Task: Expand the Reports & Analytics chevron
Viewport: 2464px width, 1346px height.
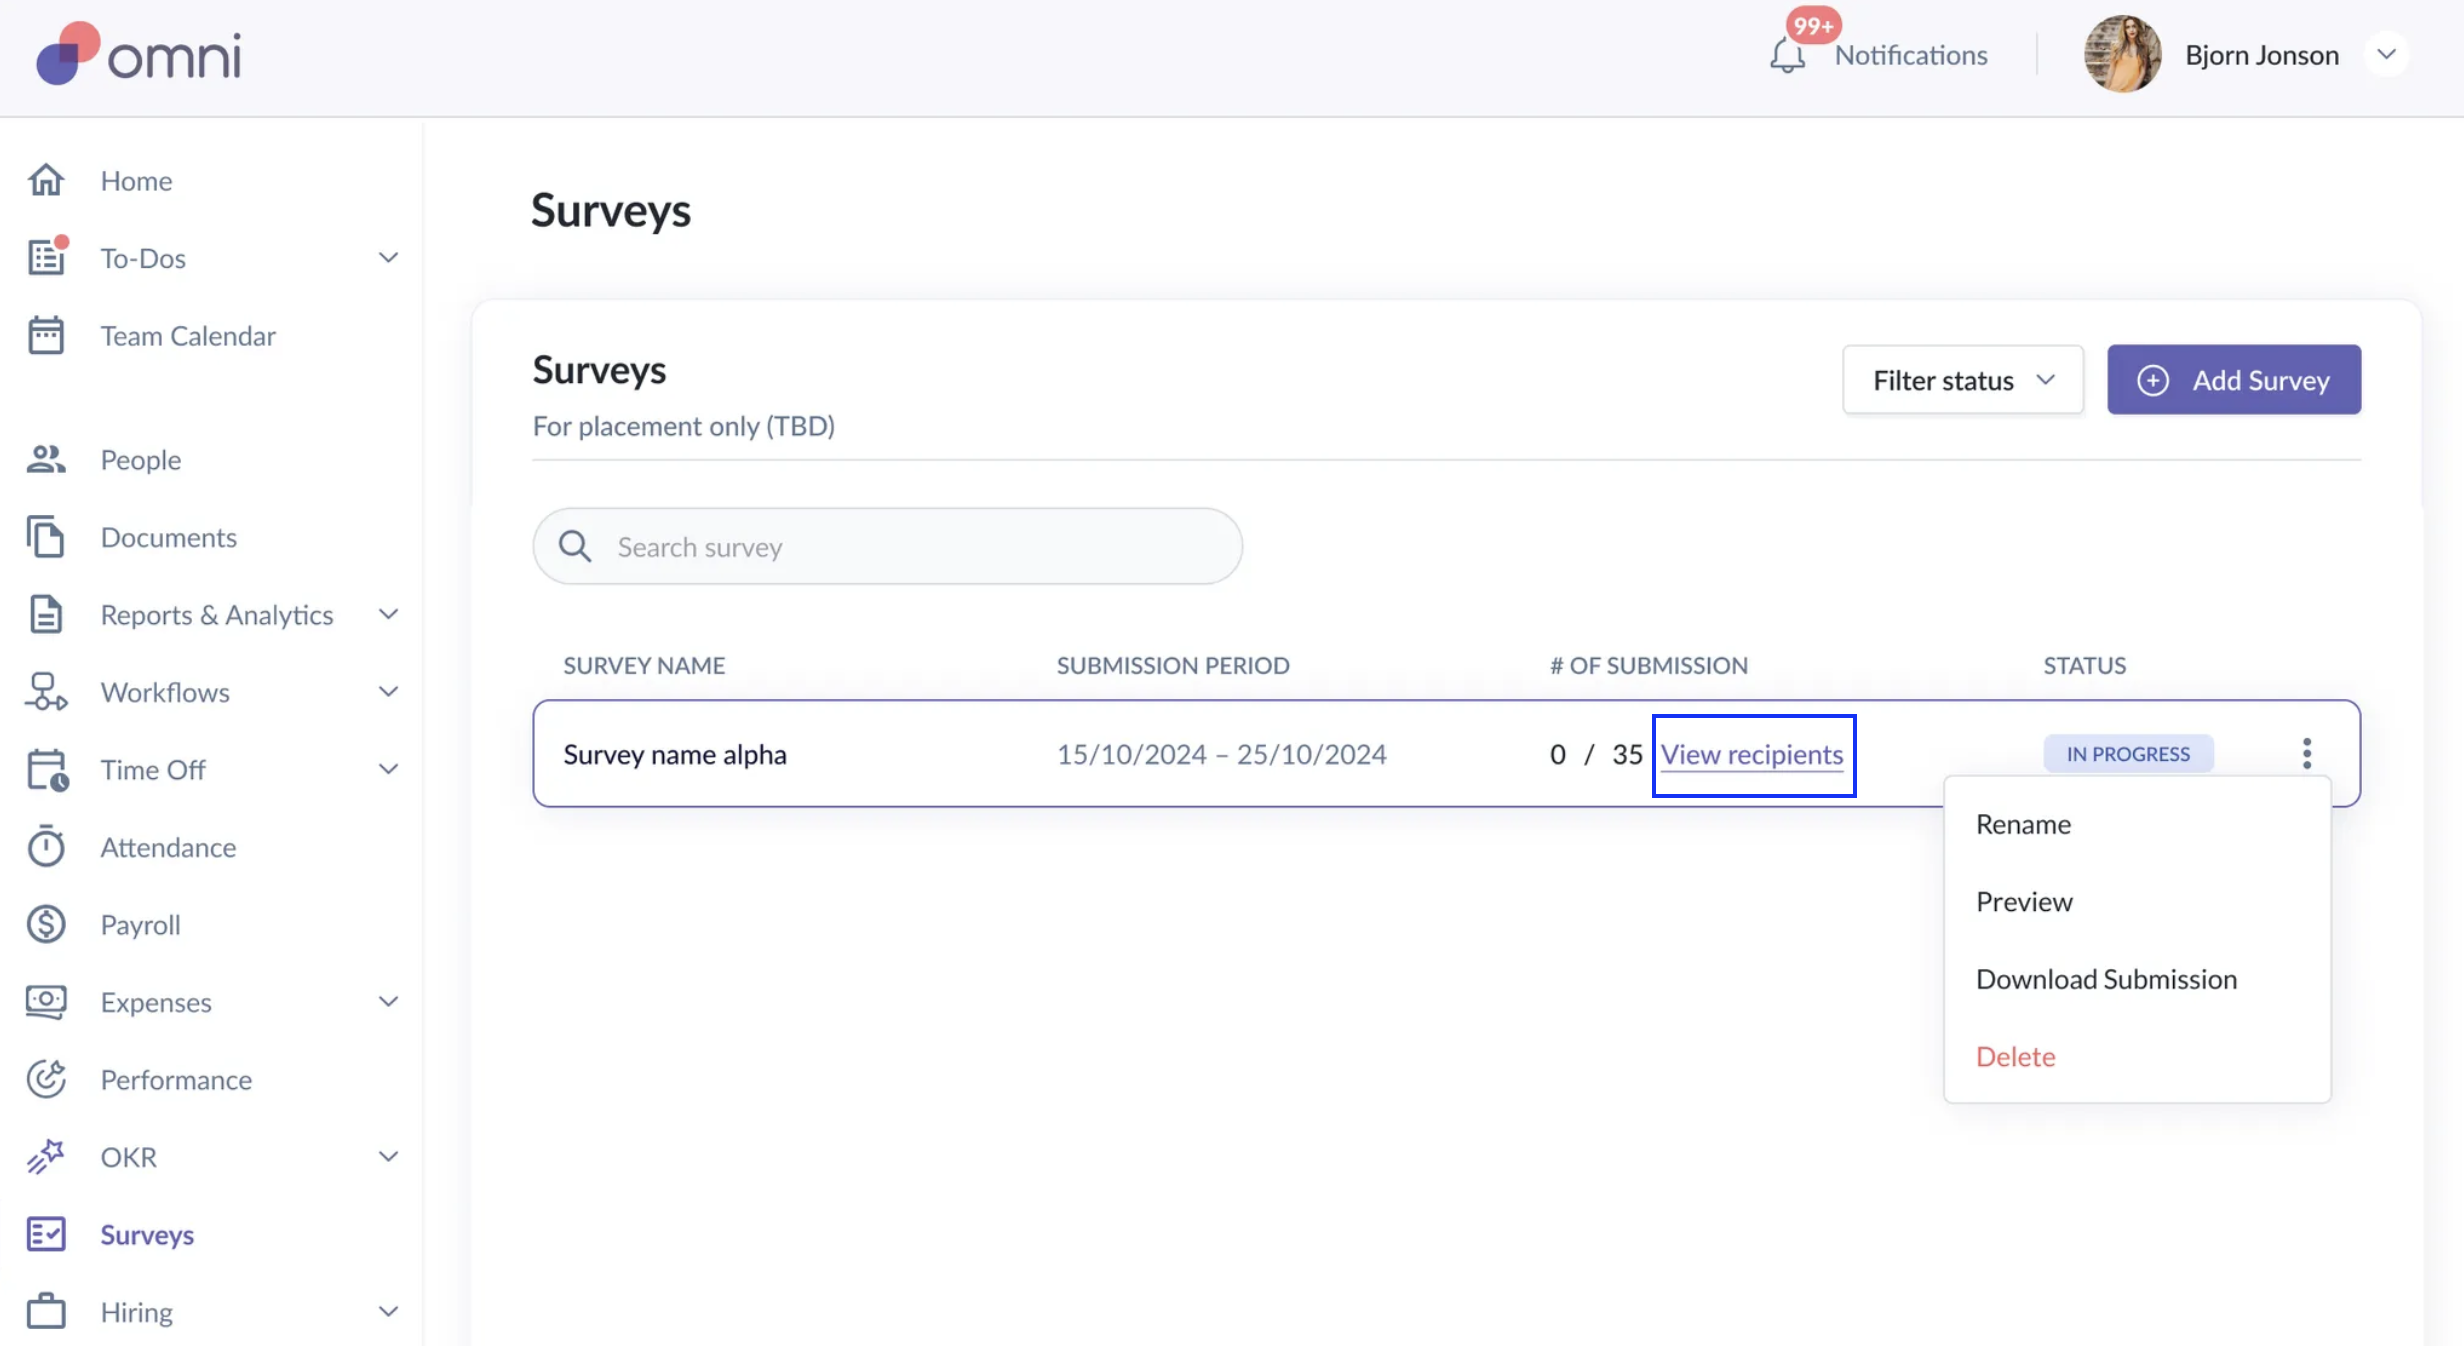Action: [x=388, y=615]
